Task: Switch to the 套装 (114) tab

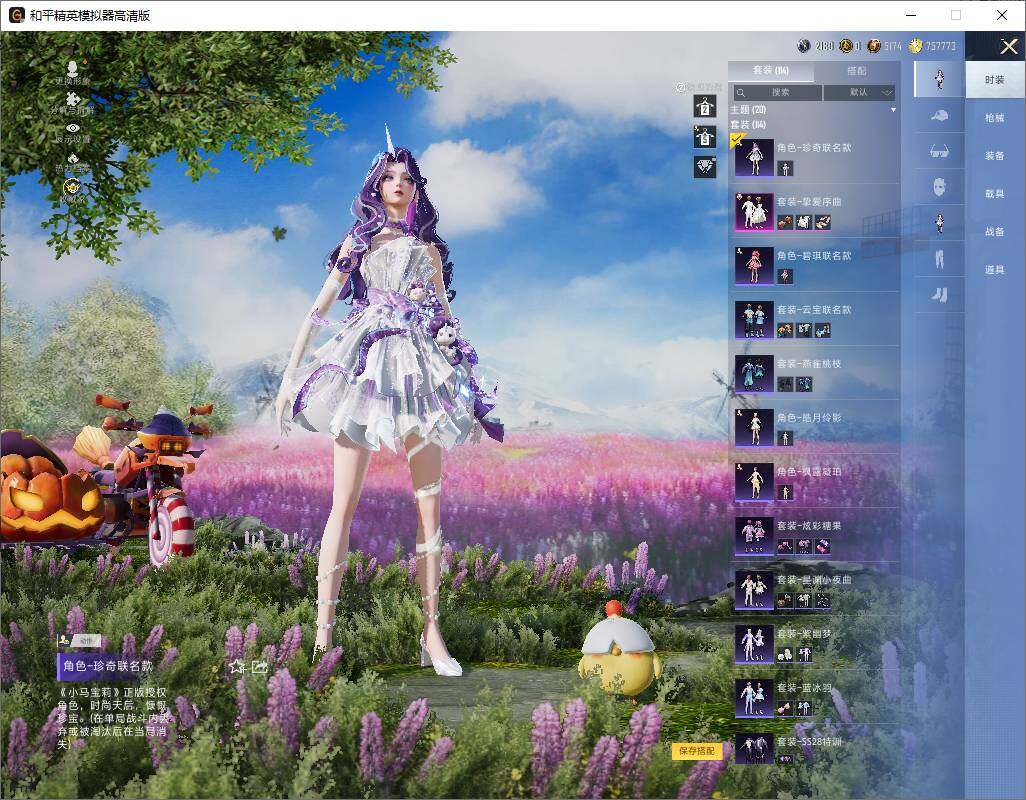Action: pos(771,71)
